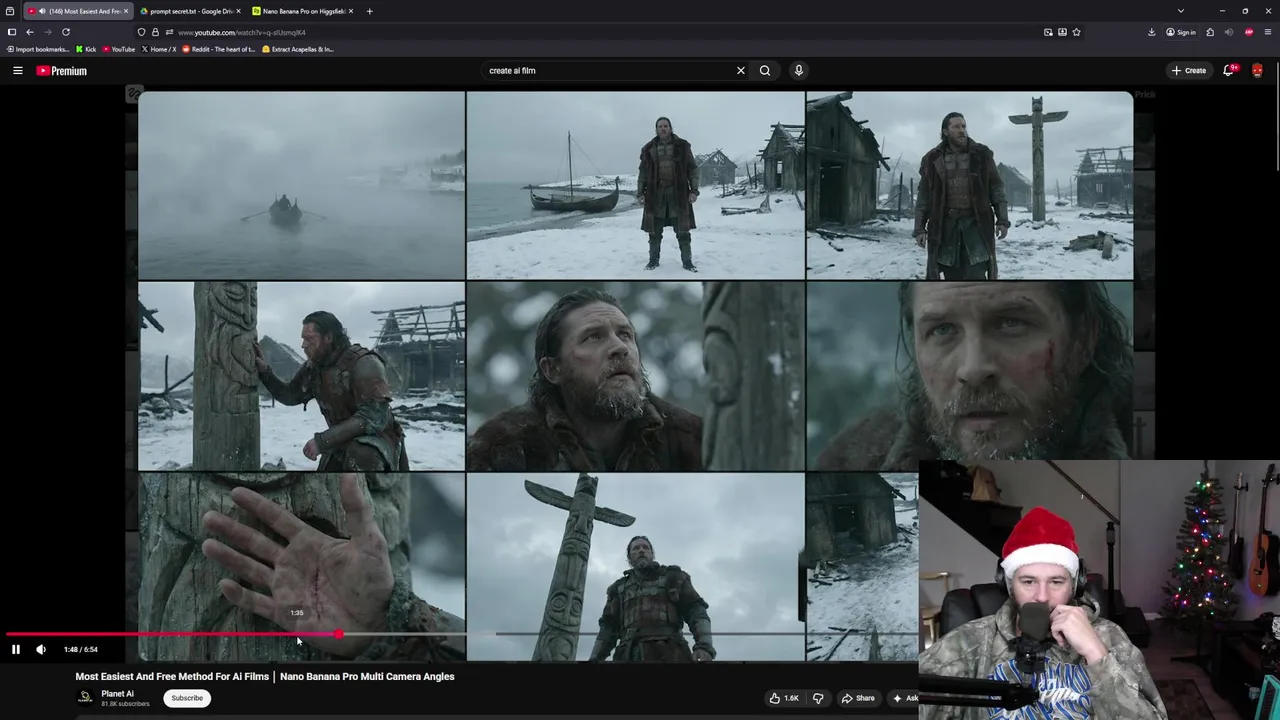Image resolution: width=1280 pixels, height=720 pixels.
Task: Open the browser downloads panel
Action: 1151,32
